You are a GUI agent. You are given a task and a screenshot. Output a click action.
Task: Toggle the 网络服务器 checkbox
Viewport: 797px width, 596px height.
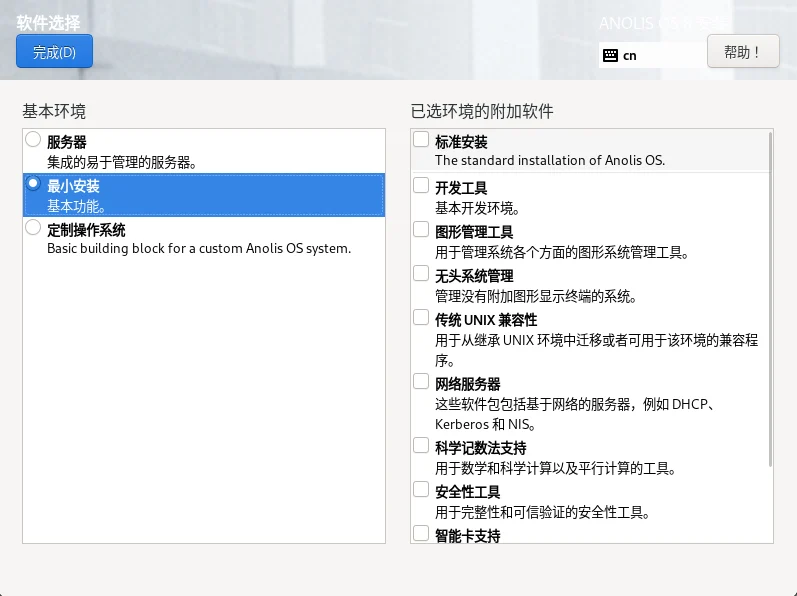click(421, 382)
